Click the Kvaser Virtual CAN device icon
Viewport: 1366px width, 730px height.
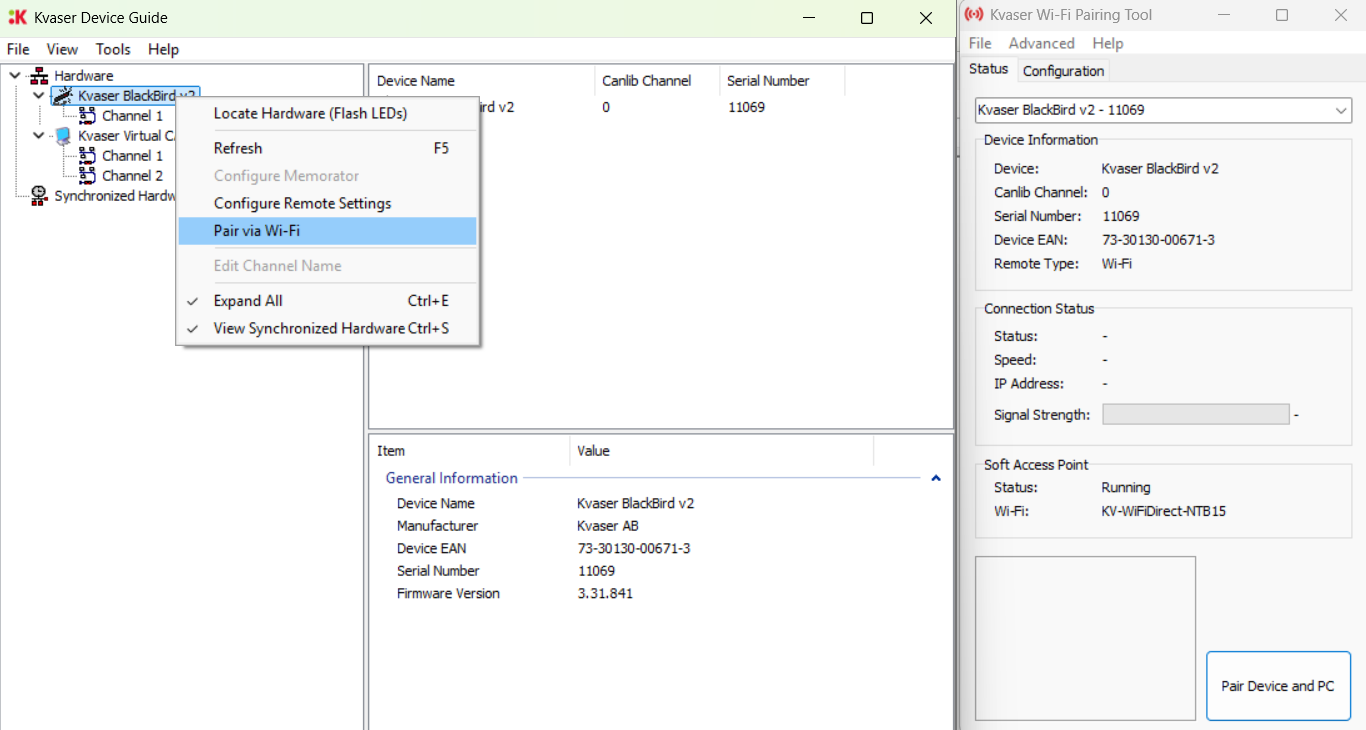tap(63, 136)
